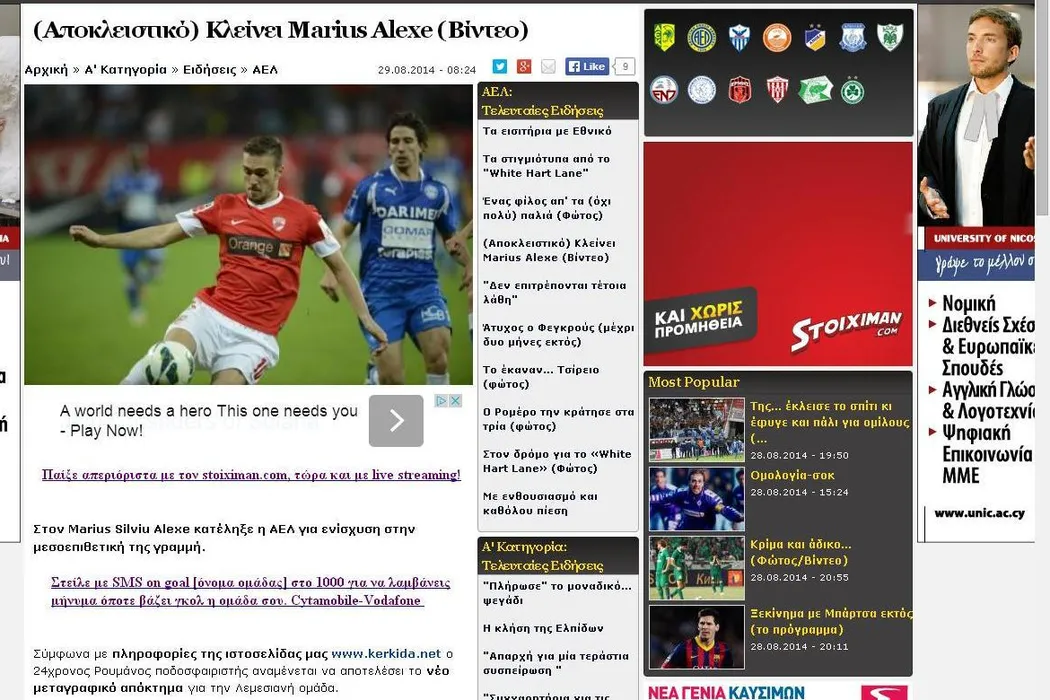Image resolution: width=1050 pixels, height=700 pixels.
Task: Open the Ειδήσεις breadcrumb link
Action: pyautogui.click(x=209, y=70)
